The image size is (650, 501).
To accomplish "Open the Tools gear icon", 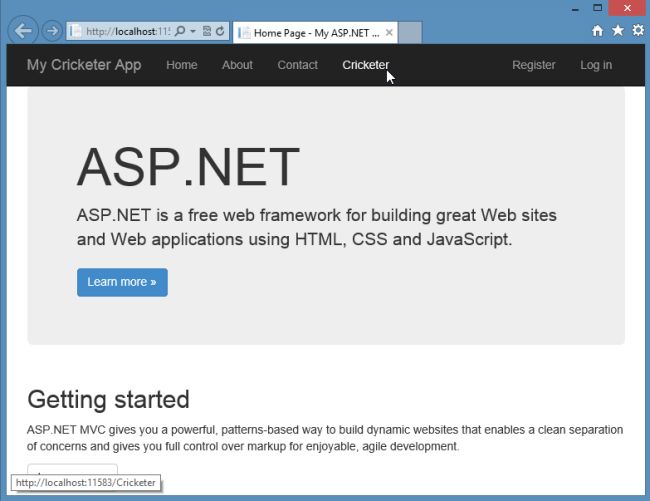I will (x=638, y=30).
